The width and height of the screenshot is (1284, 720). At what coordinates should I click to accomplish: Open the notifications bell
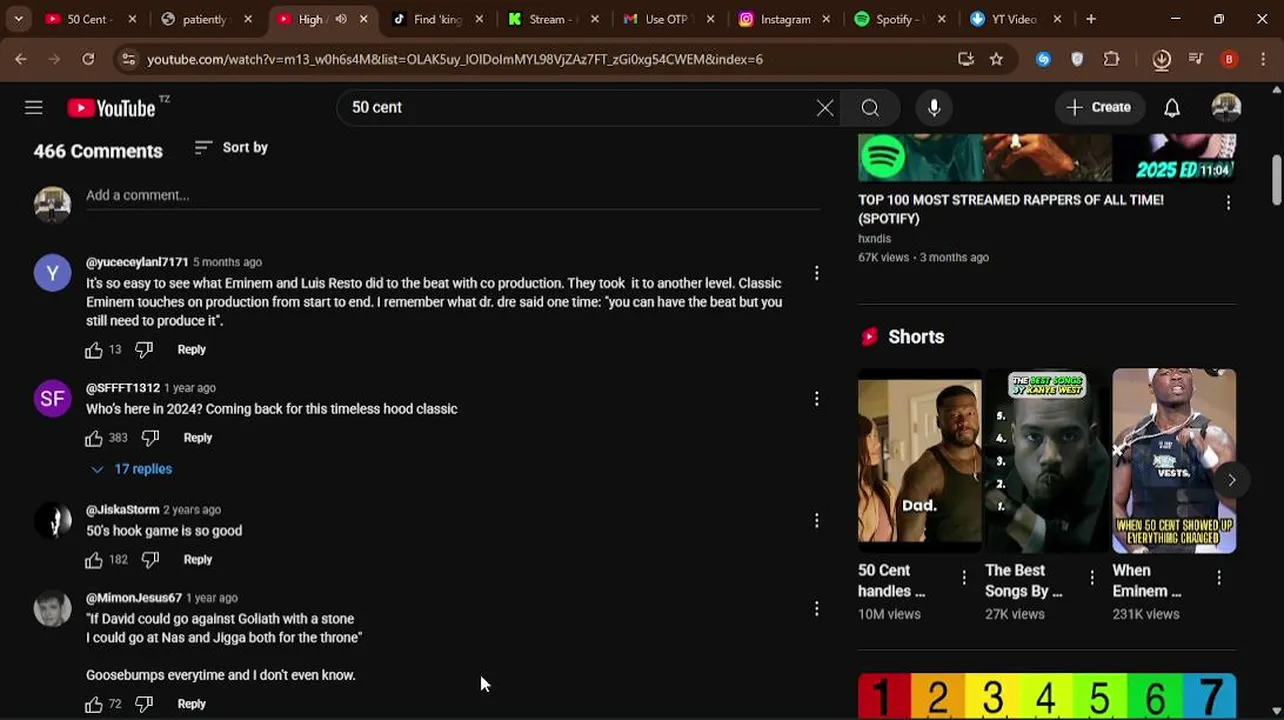(1172, 108)
